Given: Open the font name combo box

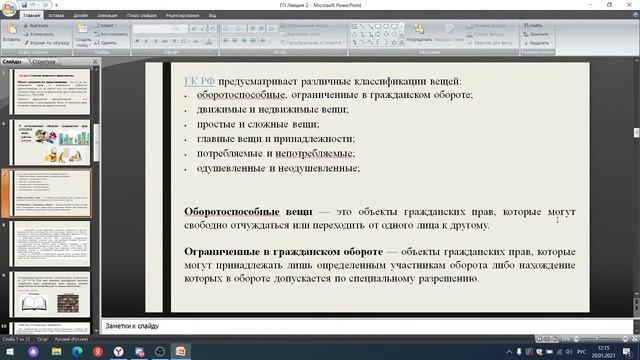Looking at the screenshot, I should 153,29.
